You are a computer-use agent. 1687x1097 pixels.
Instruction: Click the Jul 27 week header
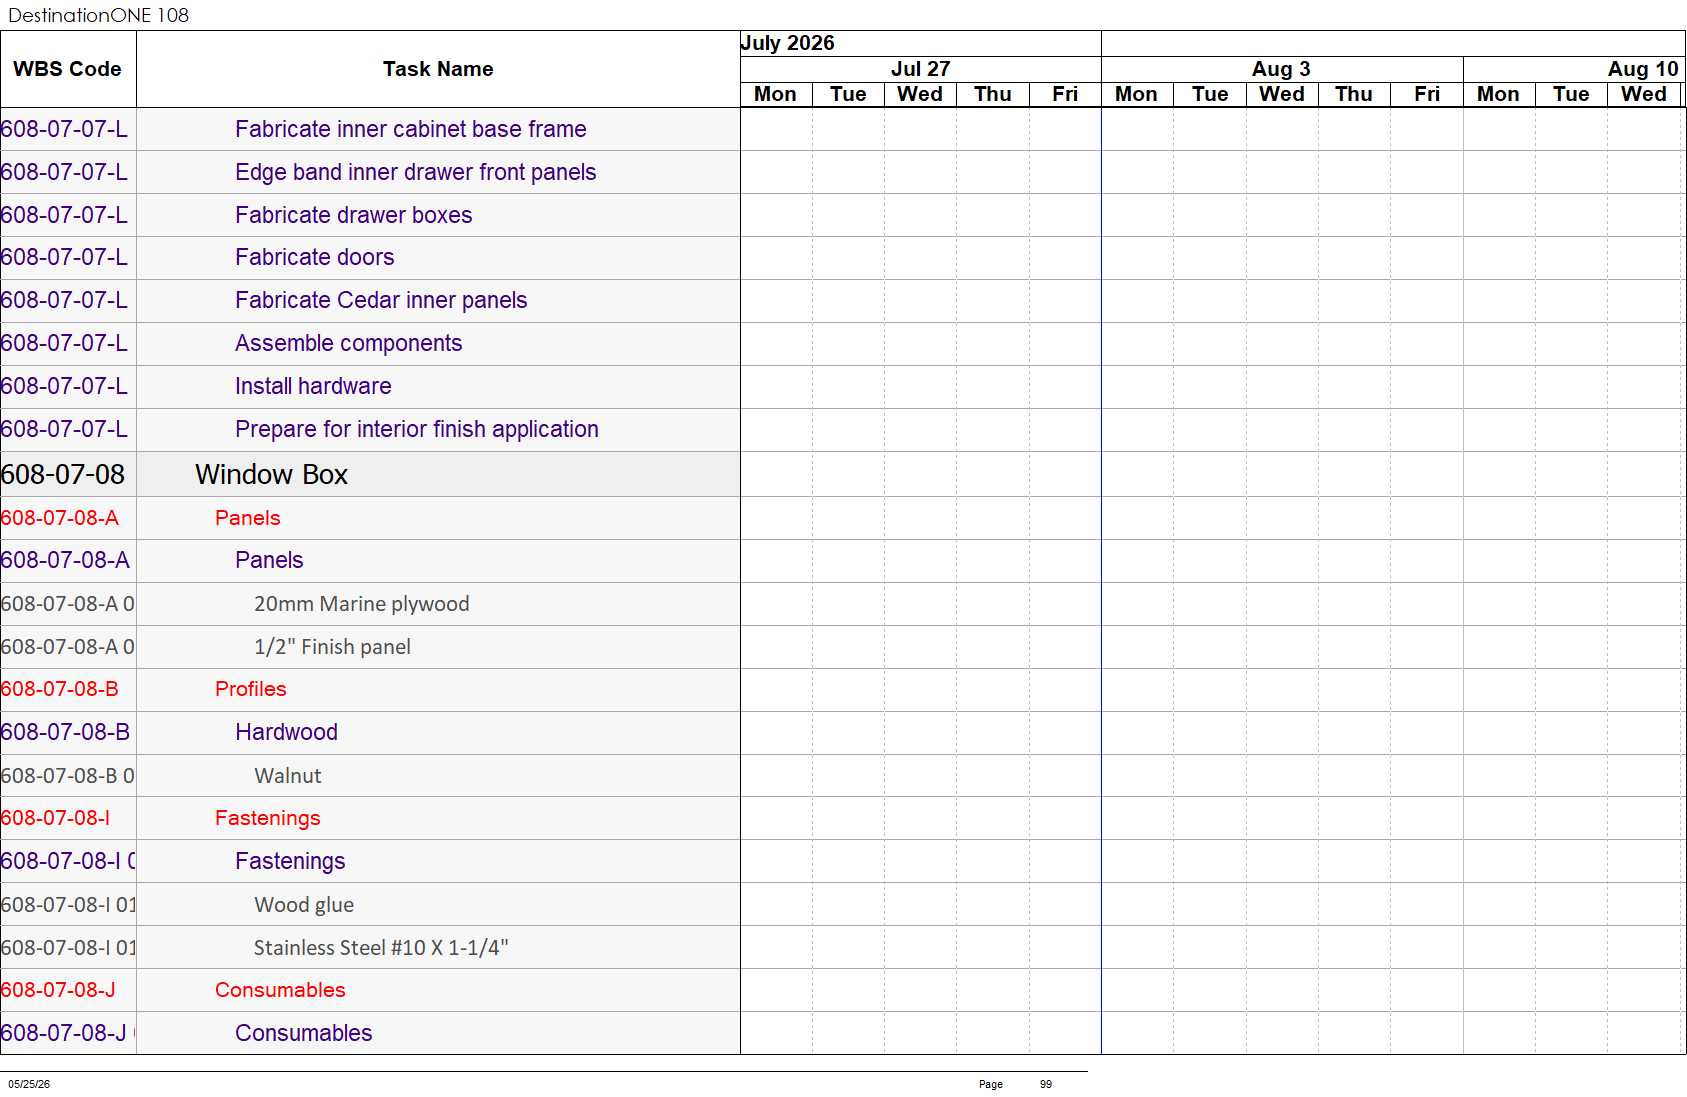coord(920,69)
